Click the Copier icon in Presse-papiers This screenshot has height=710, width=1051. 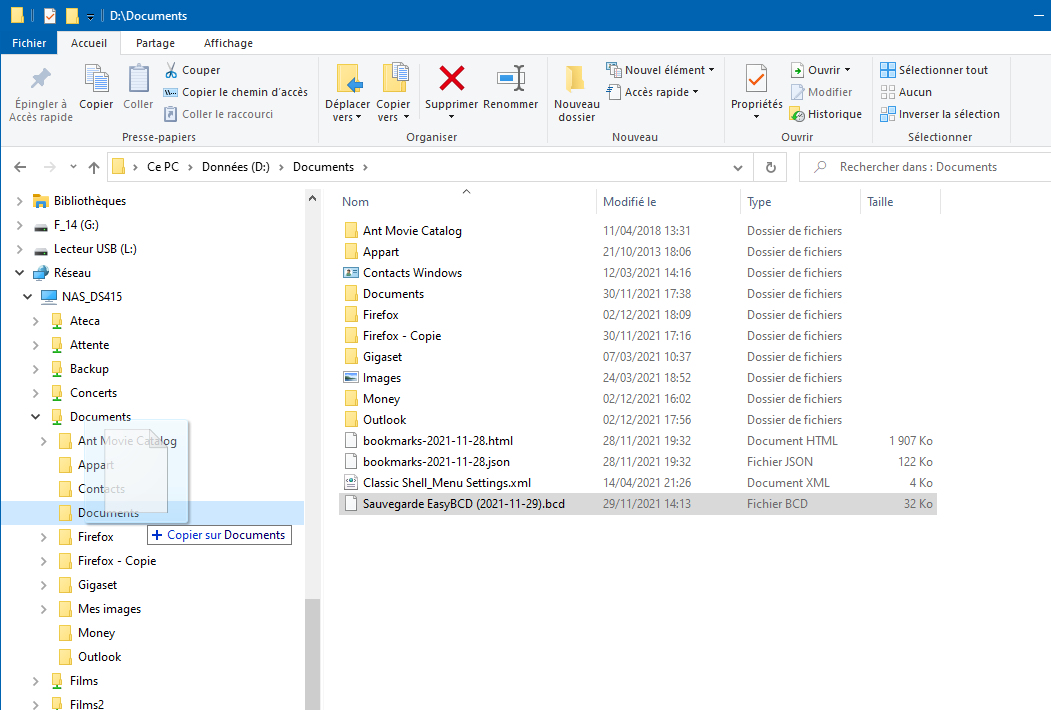96,80
